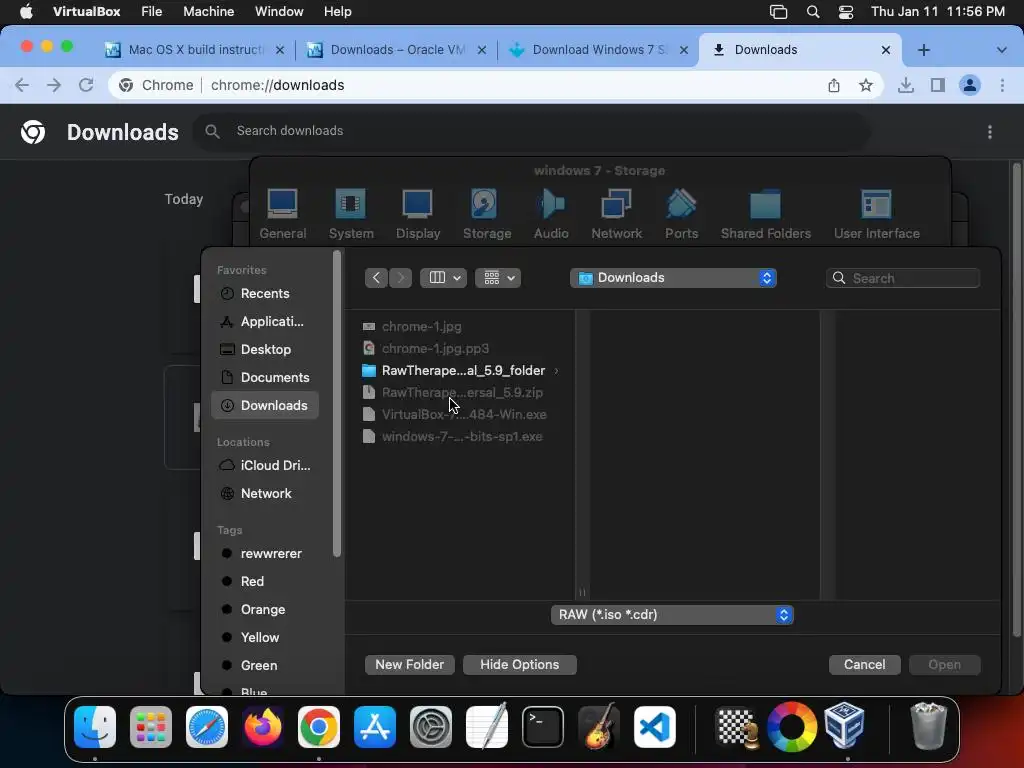Open a new Chrome tab
1024x768 pixels.
pyautogui.click(x=923, y=50)
